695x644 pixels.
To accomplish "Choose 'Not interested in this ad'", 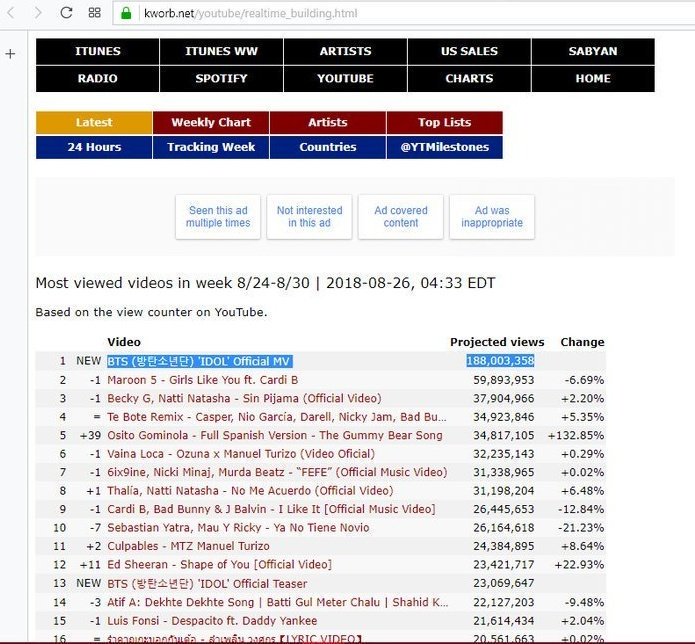I will [x=309, y=217].
